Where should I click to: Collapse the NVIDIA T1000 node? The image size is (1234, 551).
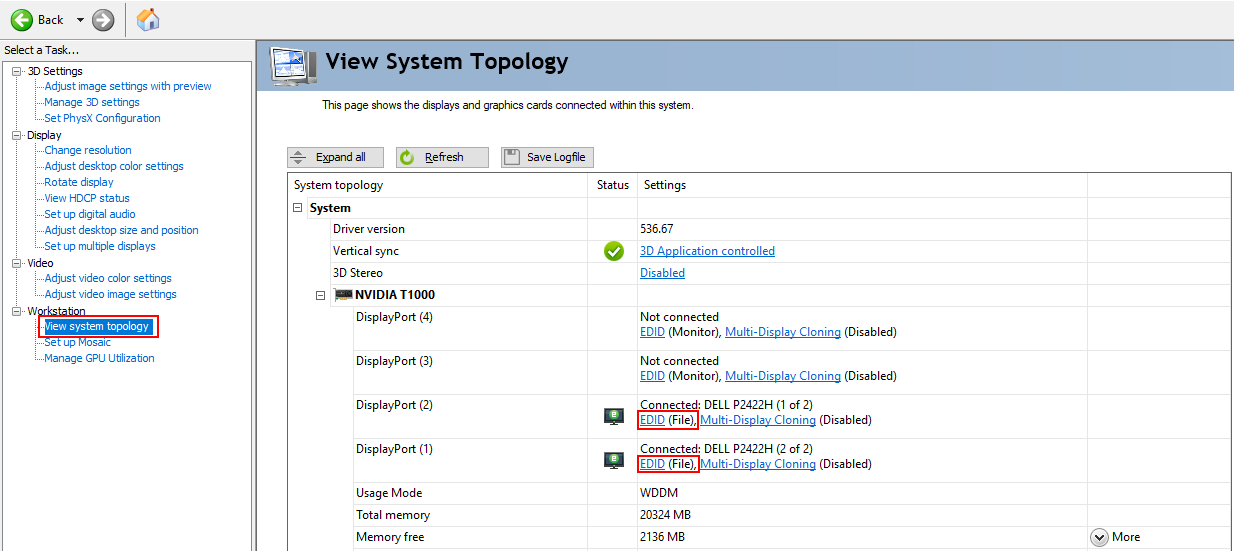click(321, 295)
